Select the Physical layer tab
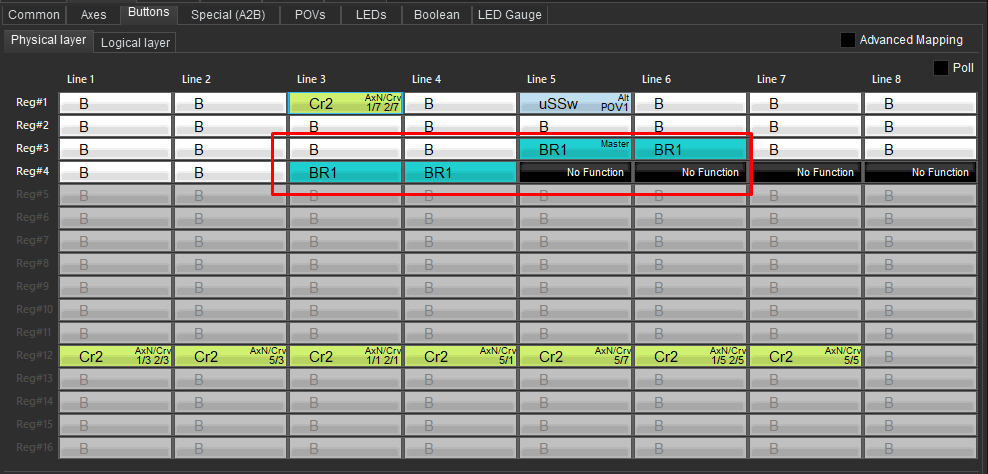Image resolution: width=988 pixels, height=474 pixels. click(x=49, y=40)
